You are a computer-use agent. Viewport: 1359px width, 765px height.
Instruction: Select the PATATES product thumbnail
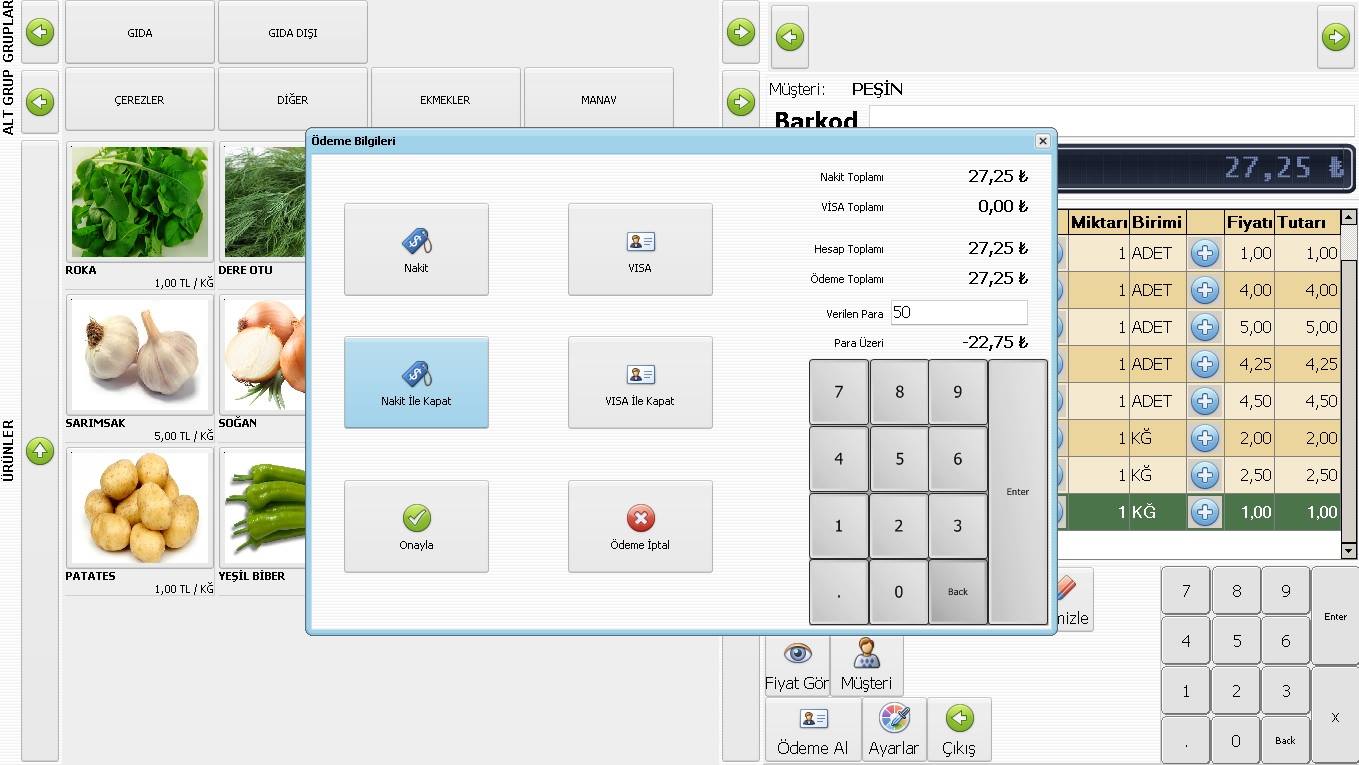(x=139, y=508)
